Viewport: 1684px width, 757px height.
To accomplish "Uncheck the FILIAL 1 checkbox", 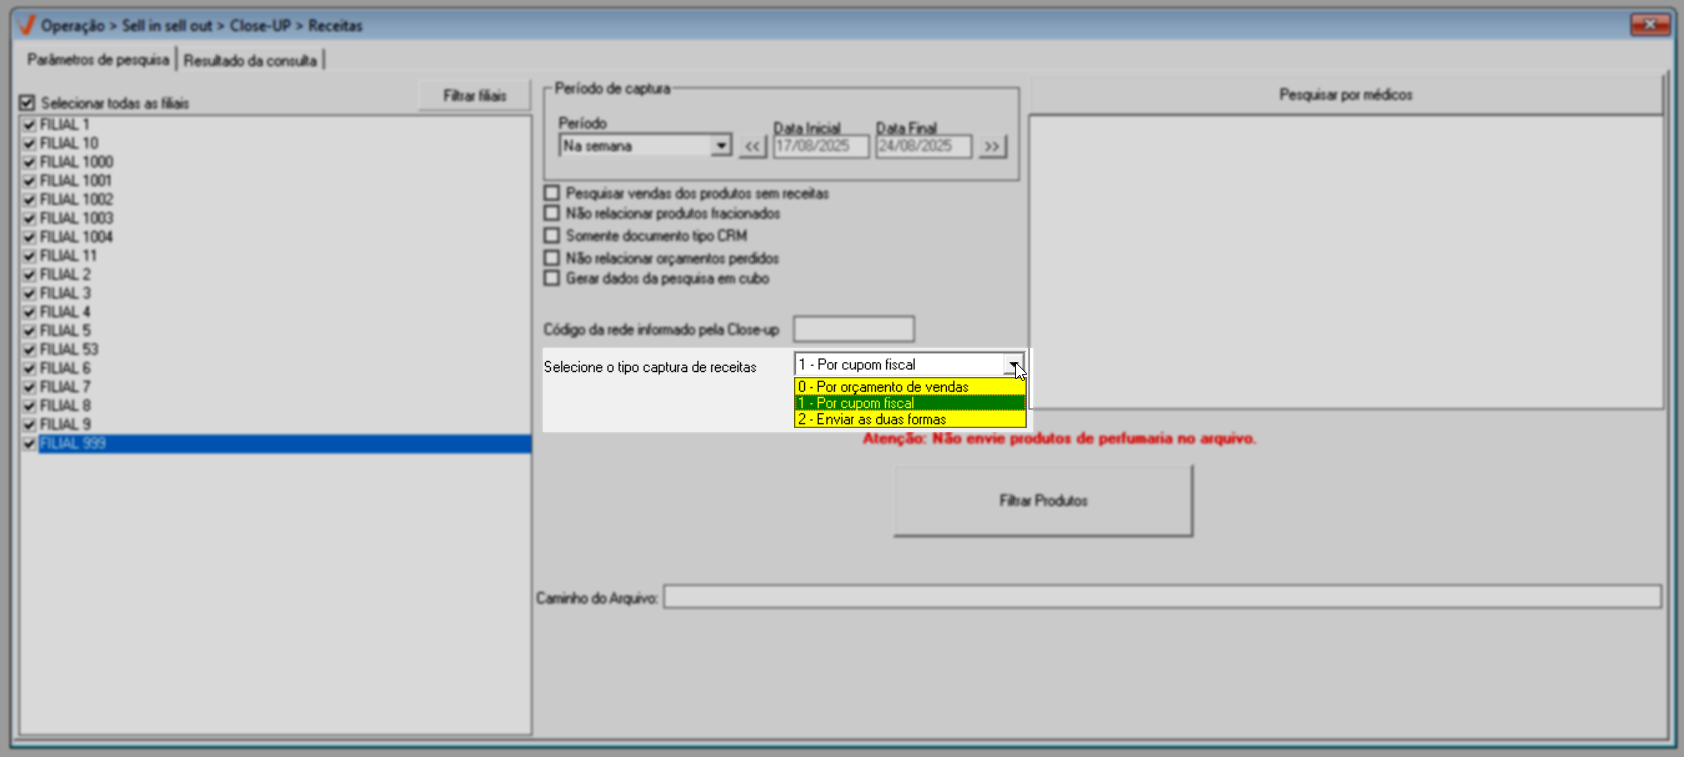I will click(x=29, y=125).
